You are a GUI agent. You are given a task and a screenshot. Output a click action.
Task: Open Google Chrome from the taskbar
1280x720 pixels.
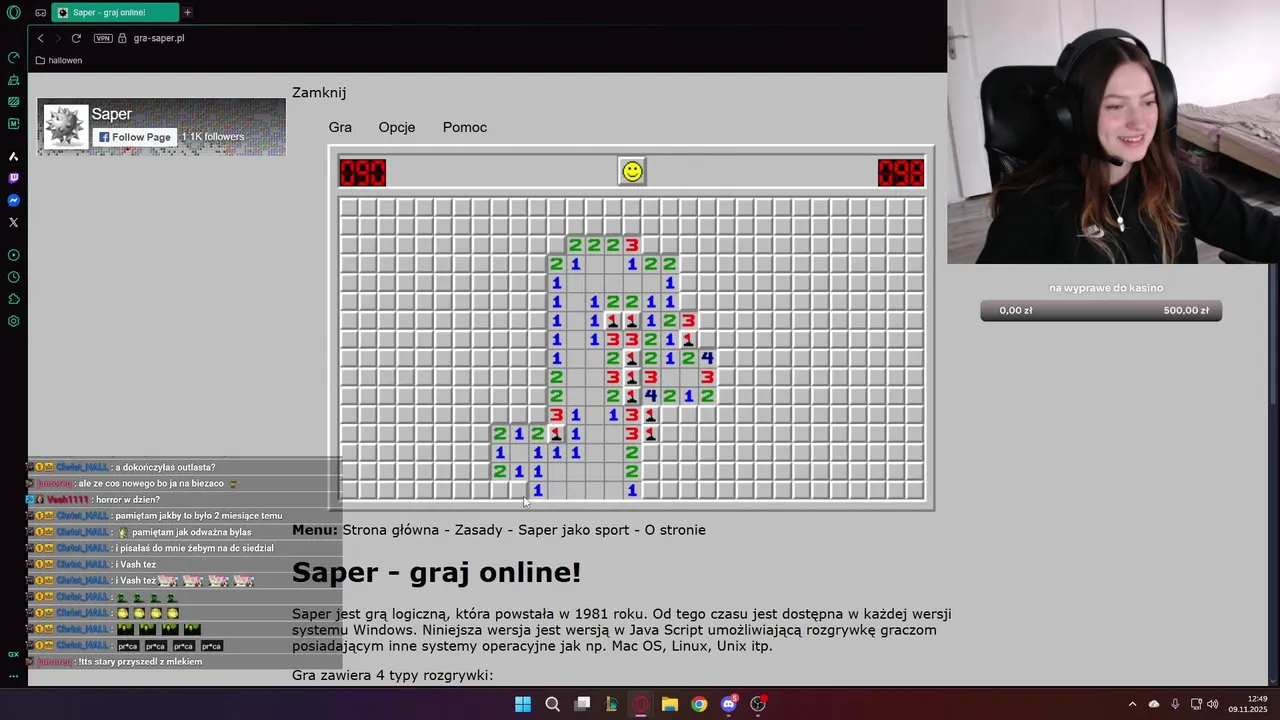[699, 704]
